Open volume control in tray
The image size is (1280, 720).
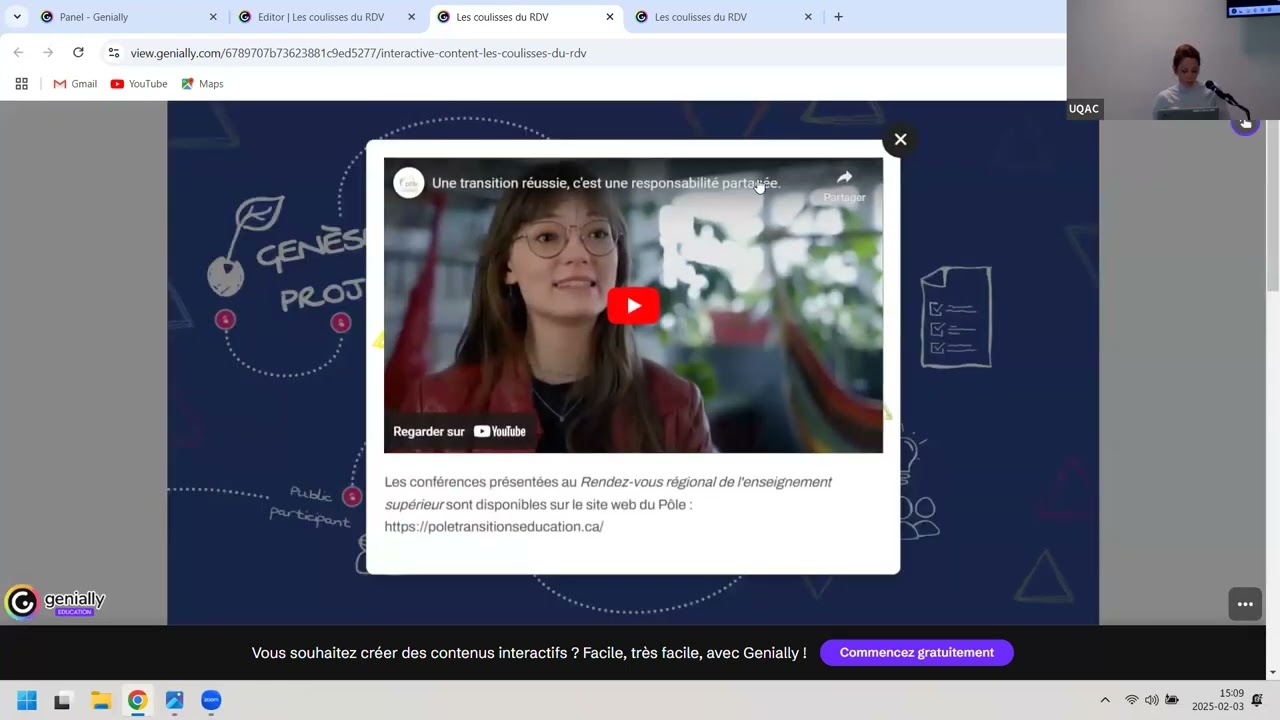pos(1152,700)
